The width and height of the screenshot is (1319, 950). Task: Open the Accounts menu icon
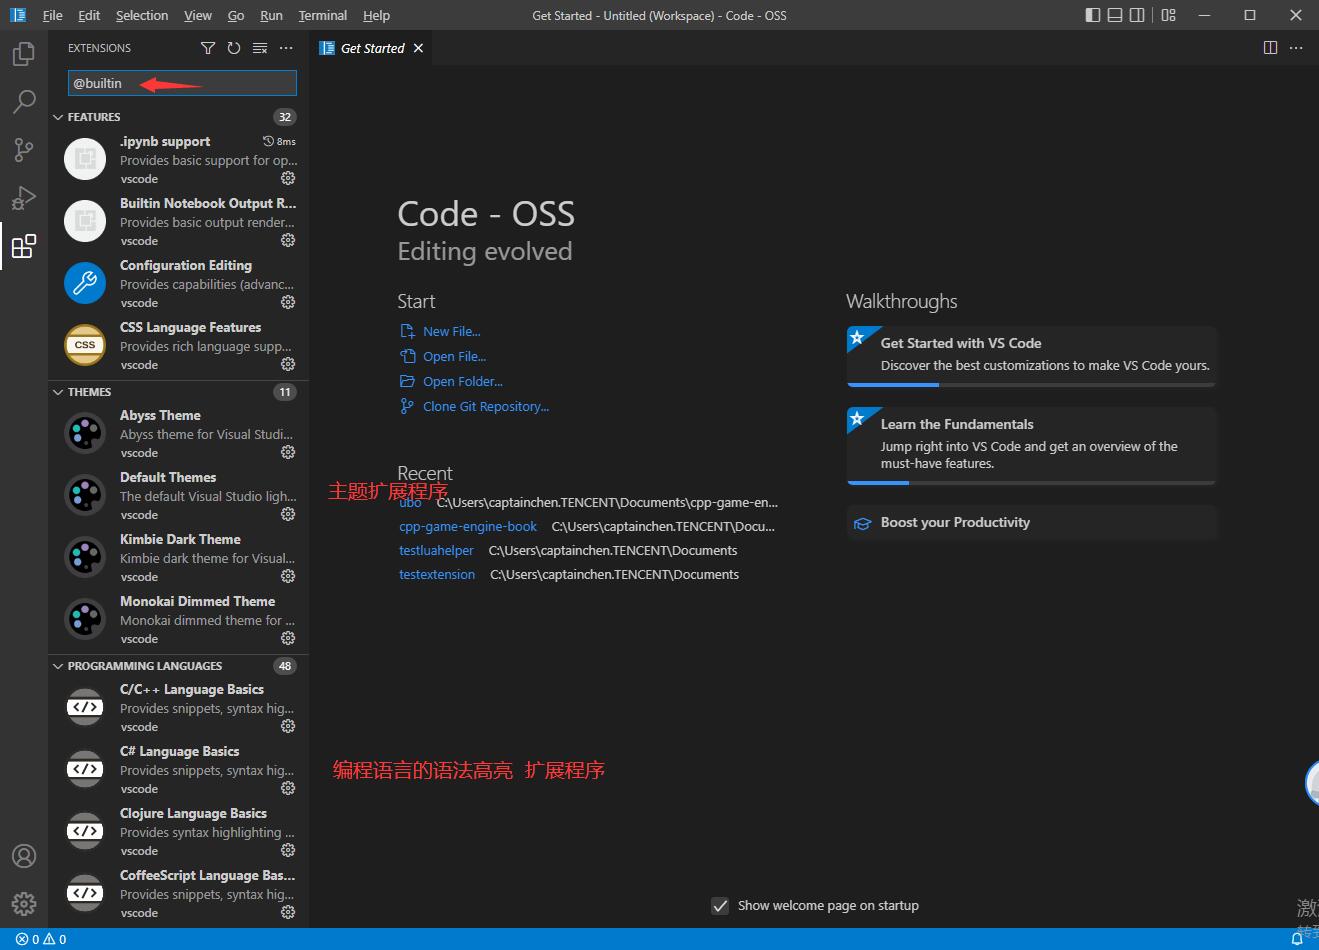point(24,856)
